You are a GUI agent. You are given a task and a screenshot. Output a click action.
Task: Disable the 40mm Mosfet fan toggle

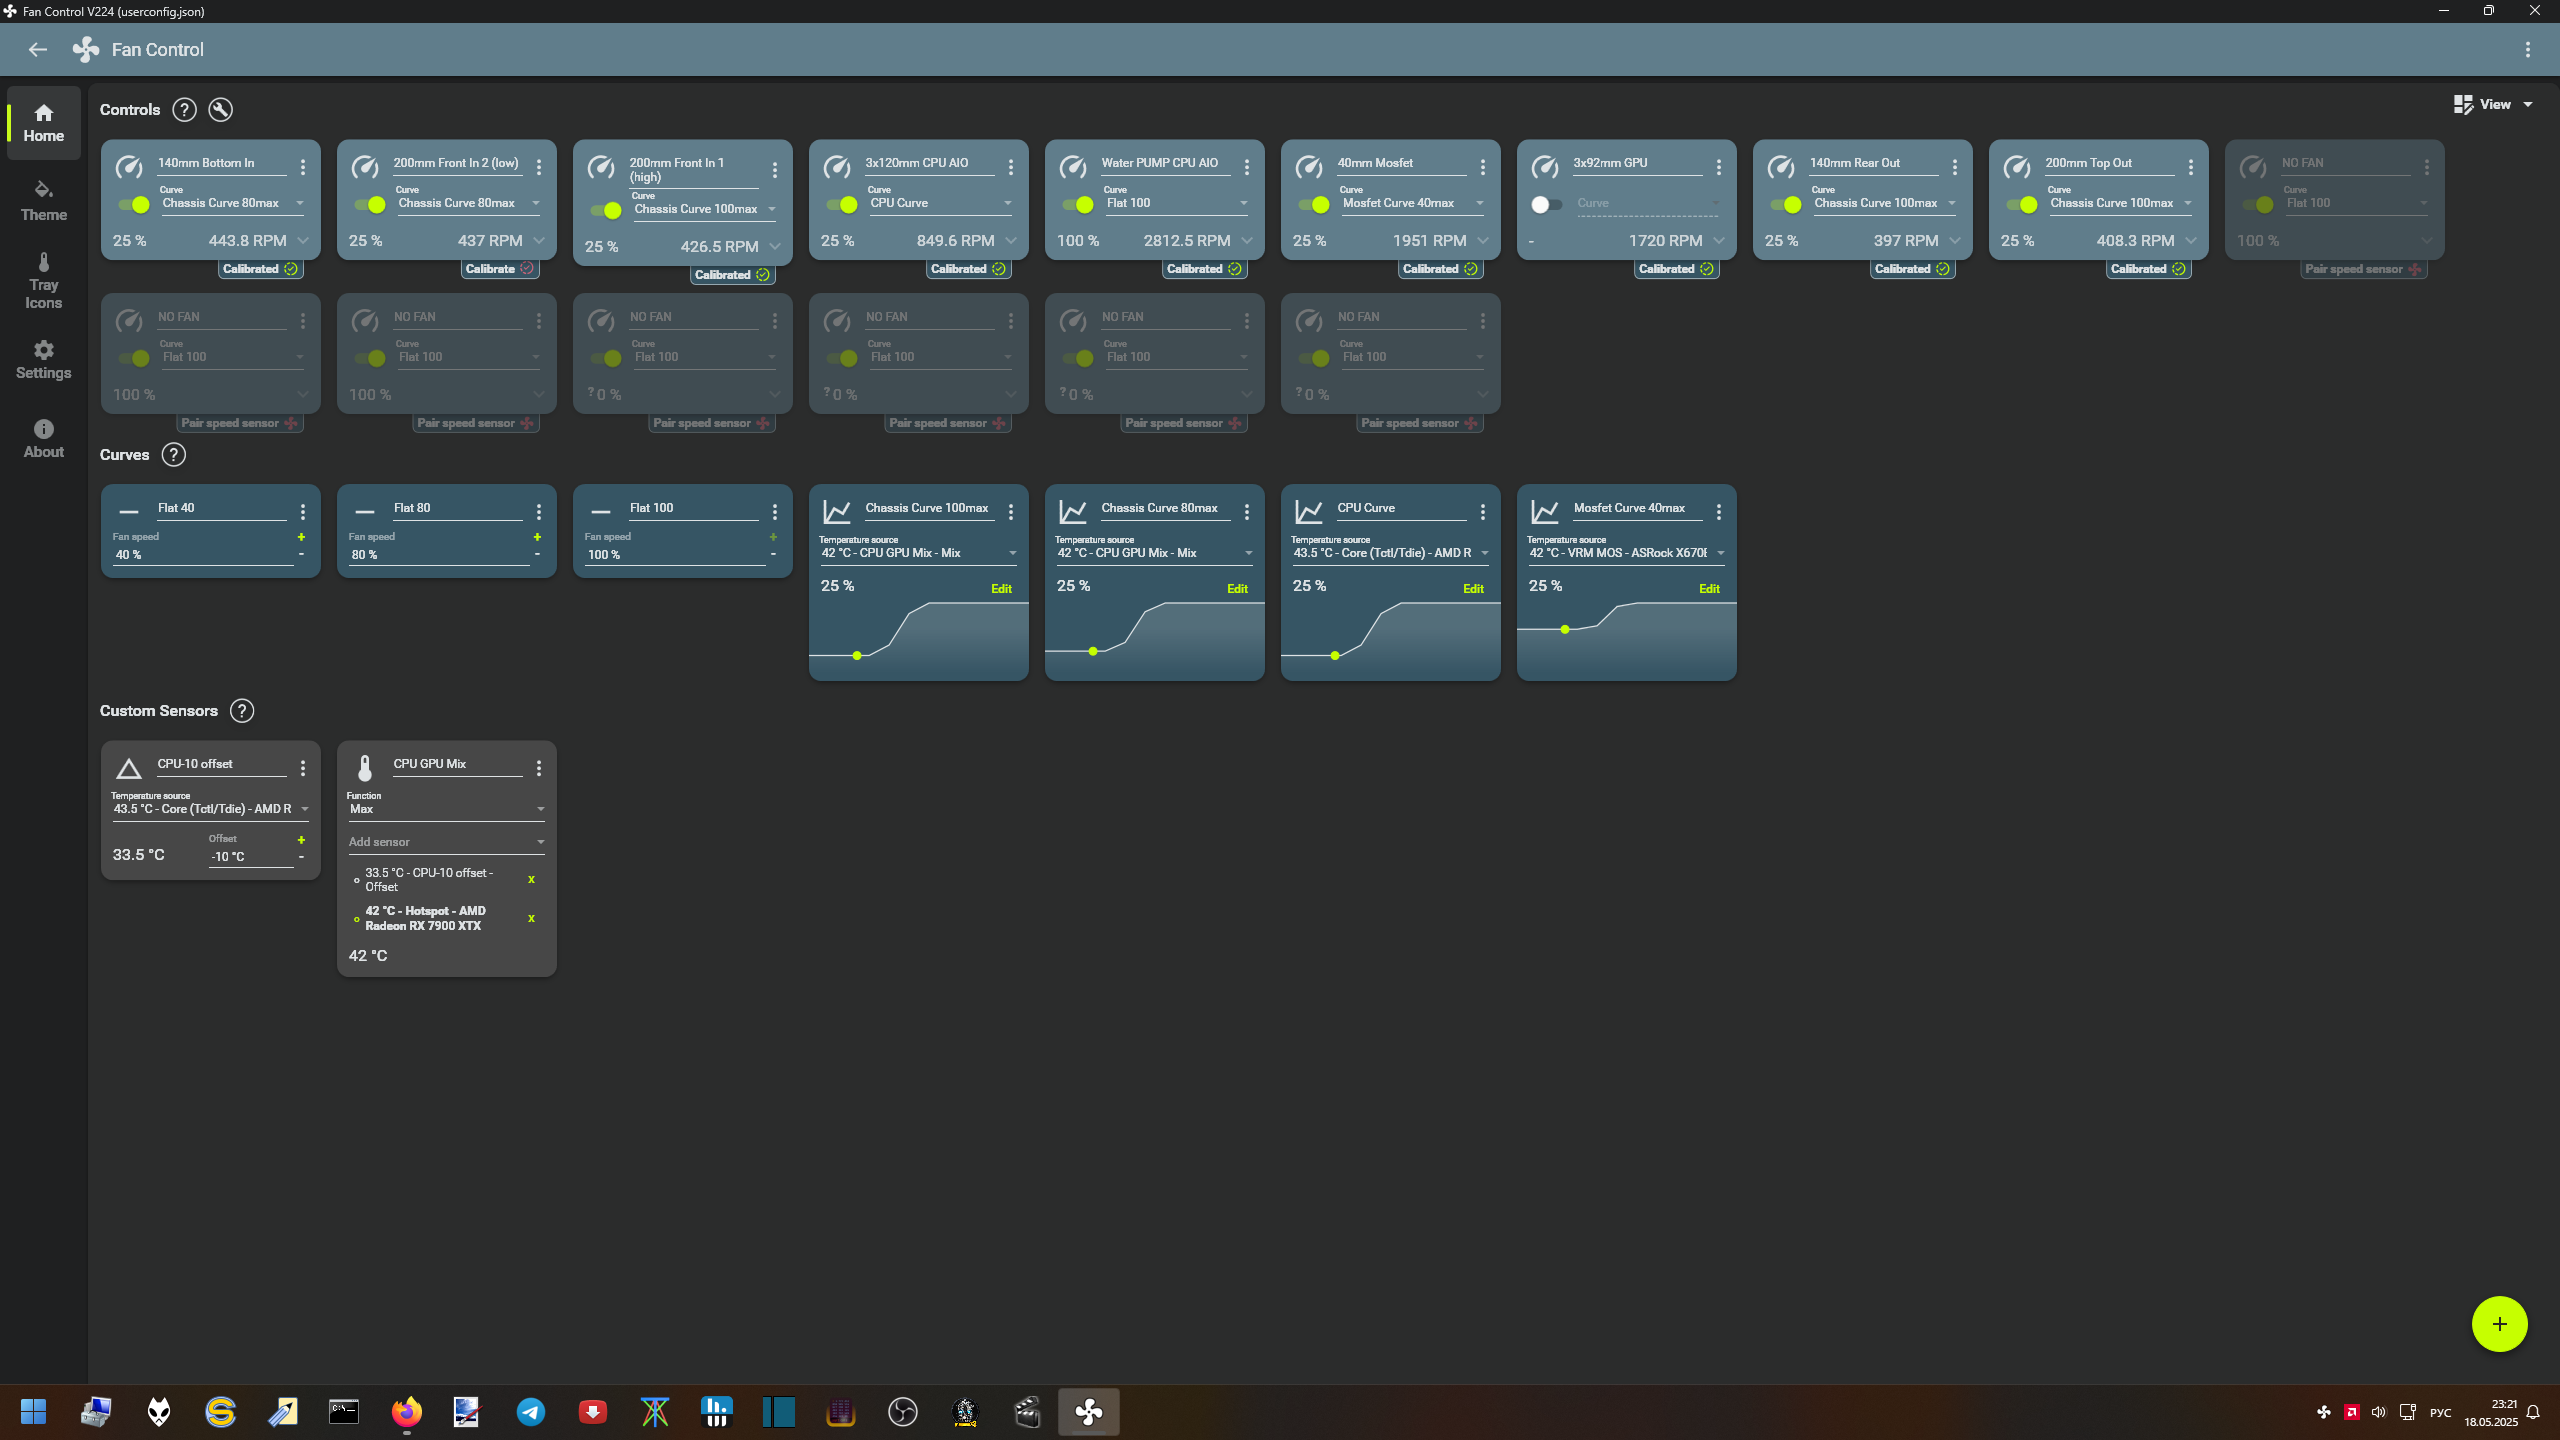(1314, 204)
